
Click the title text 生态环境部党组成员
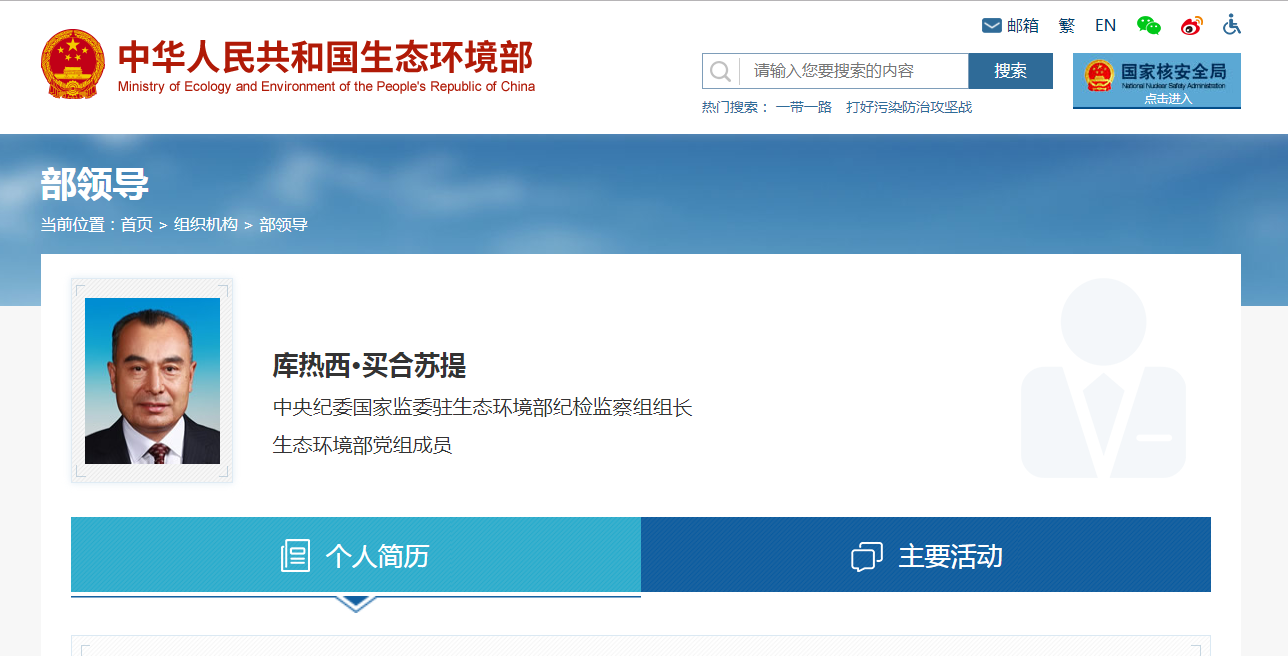pos(362,445)
